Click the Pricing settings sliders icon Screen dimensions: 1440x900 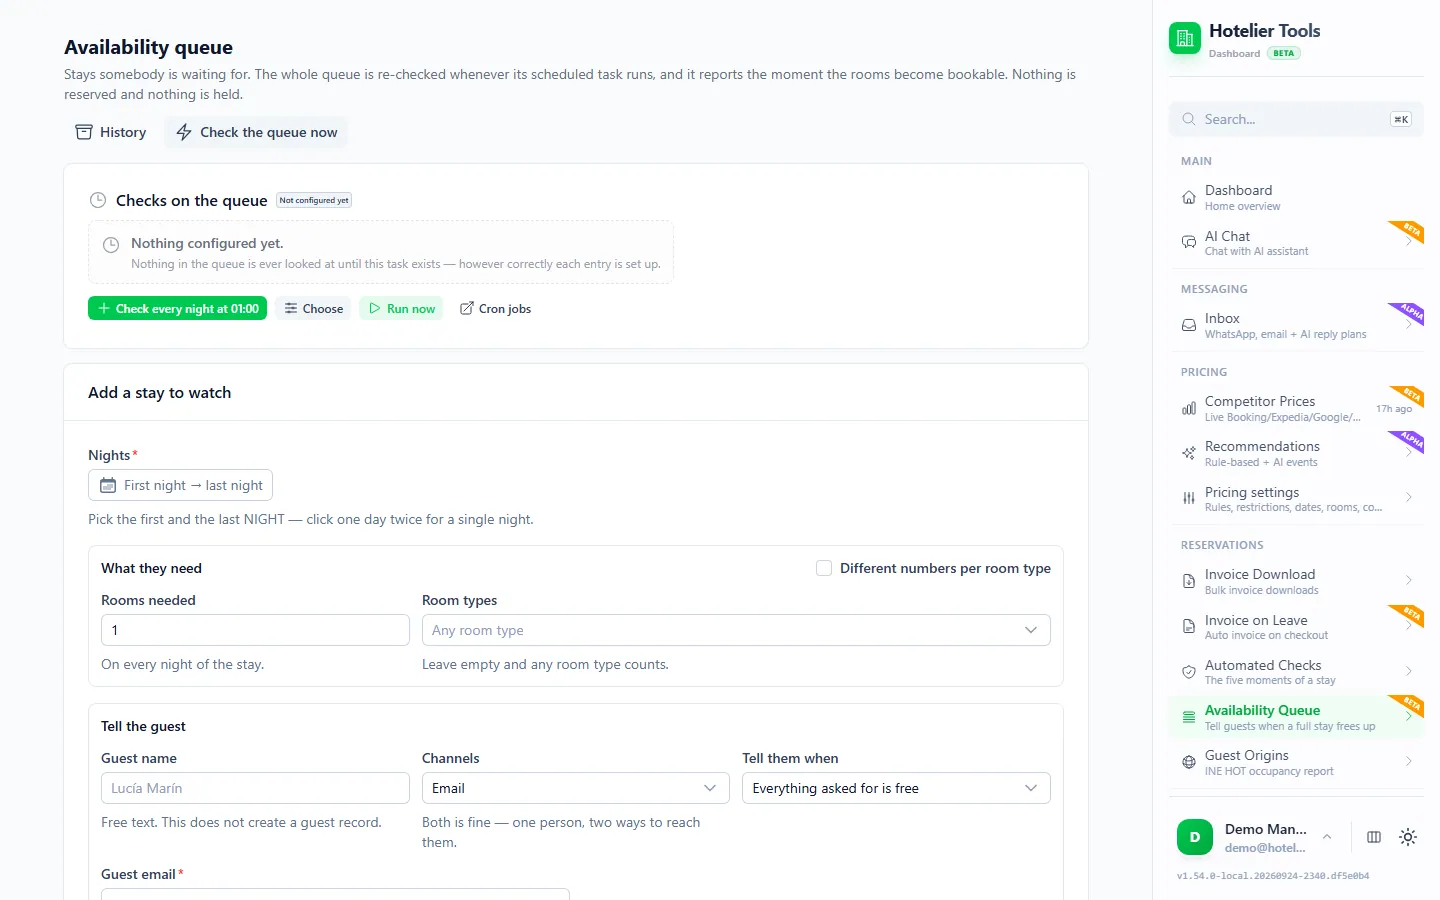pyautogui.click(x=1189, y=499)
